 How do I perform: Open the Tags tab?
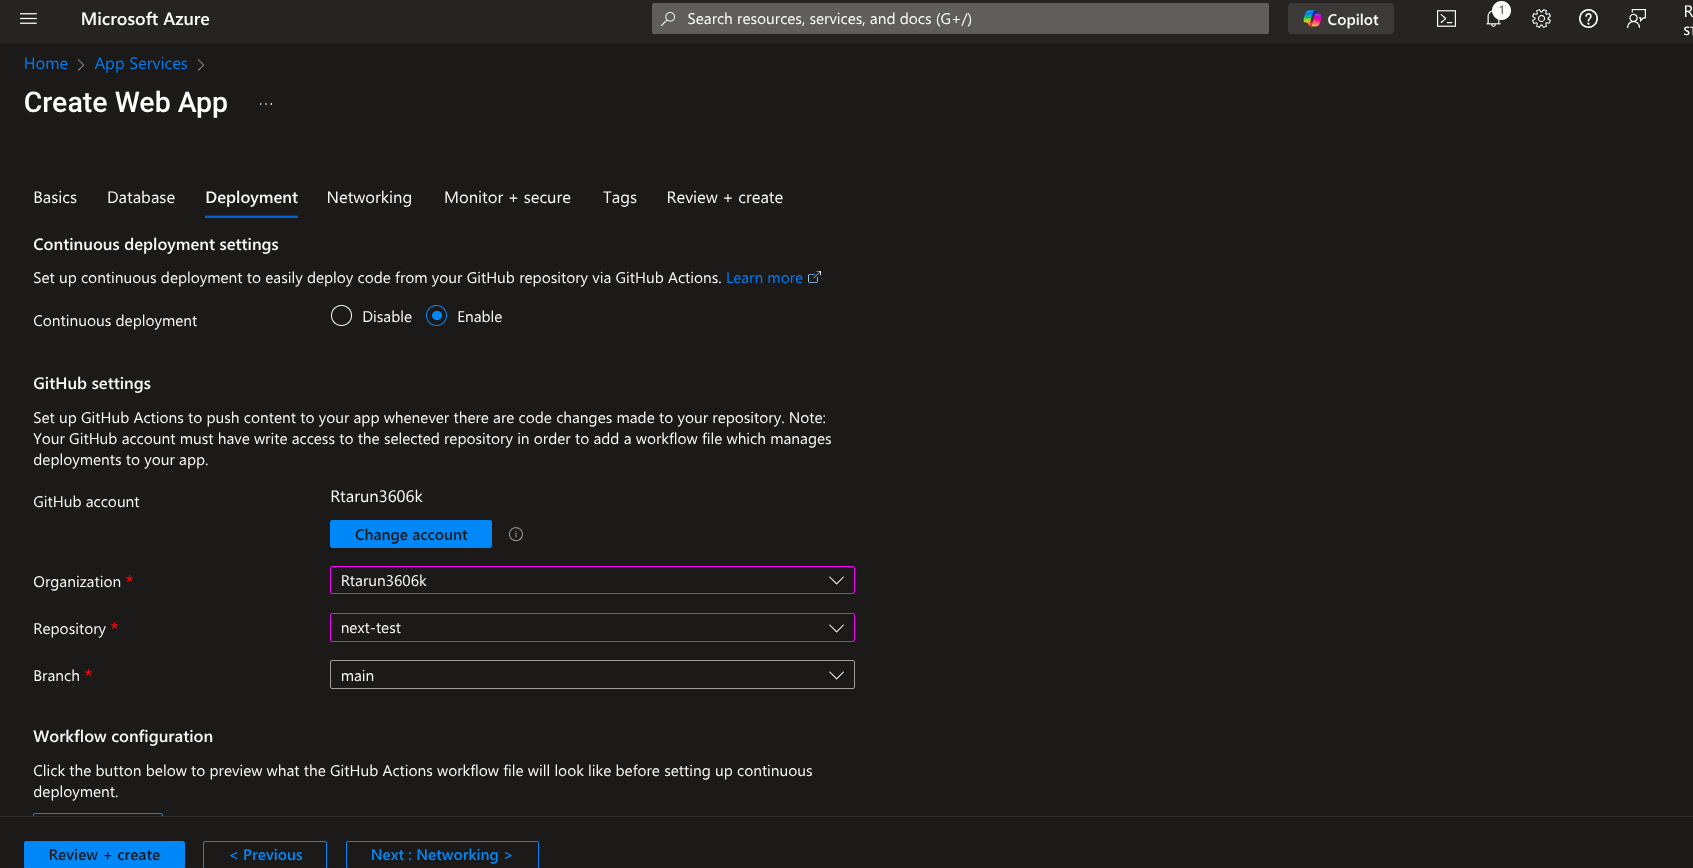pos(620,198)
